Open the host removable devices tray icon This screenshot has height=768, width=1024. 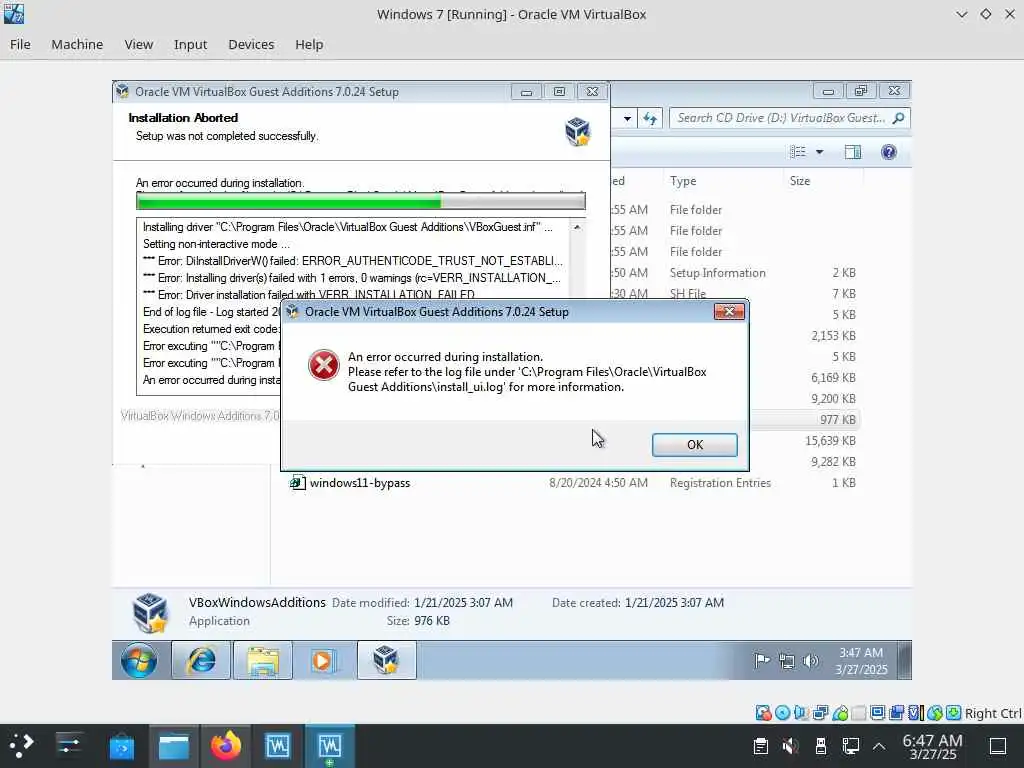pyautogui.click(x=821, y=746)
